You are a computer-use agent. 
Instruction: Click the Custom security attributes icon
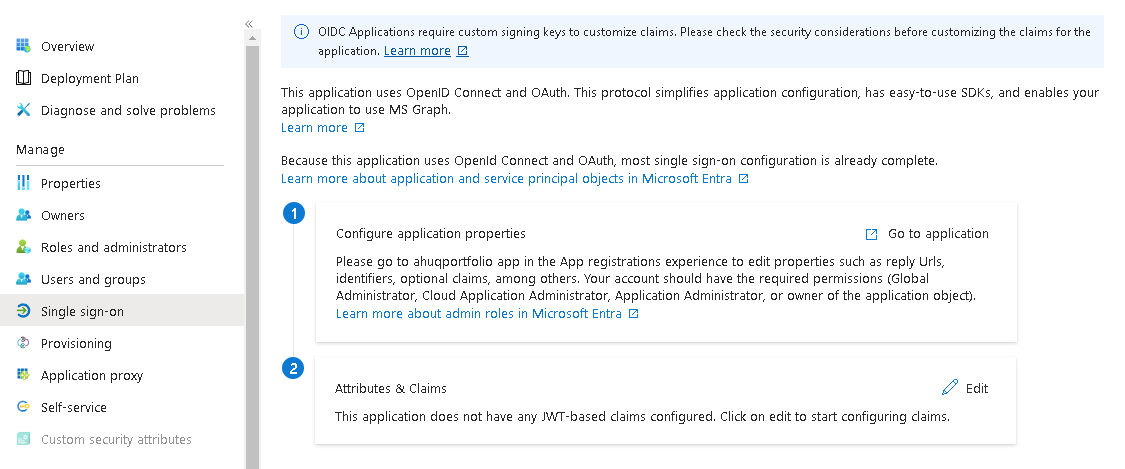click(x=23, y=438)
